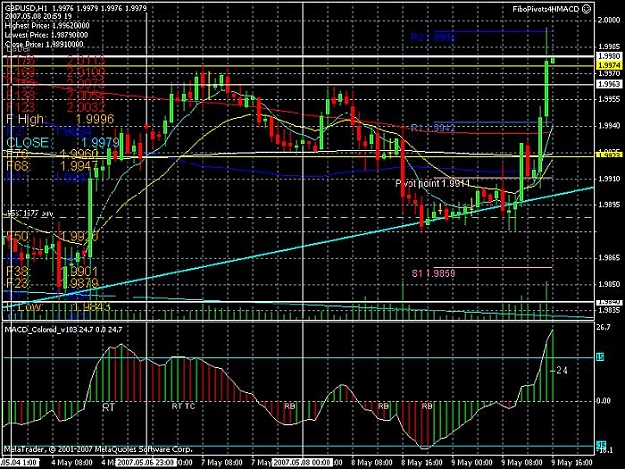Click the F High 1.9996 label
This screenshot has width=625, height=469.
[60, 119]
